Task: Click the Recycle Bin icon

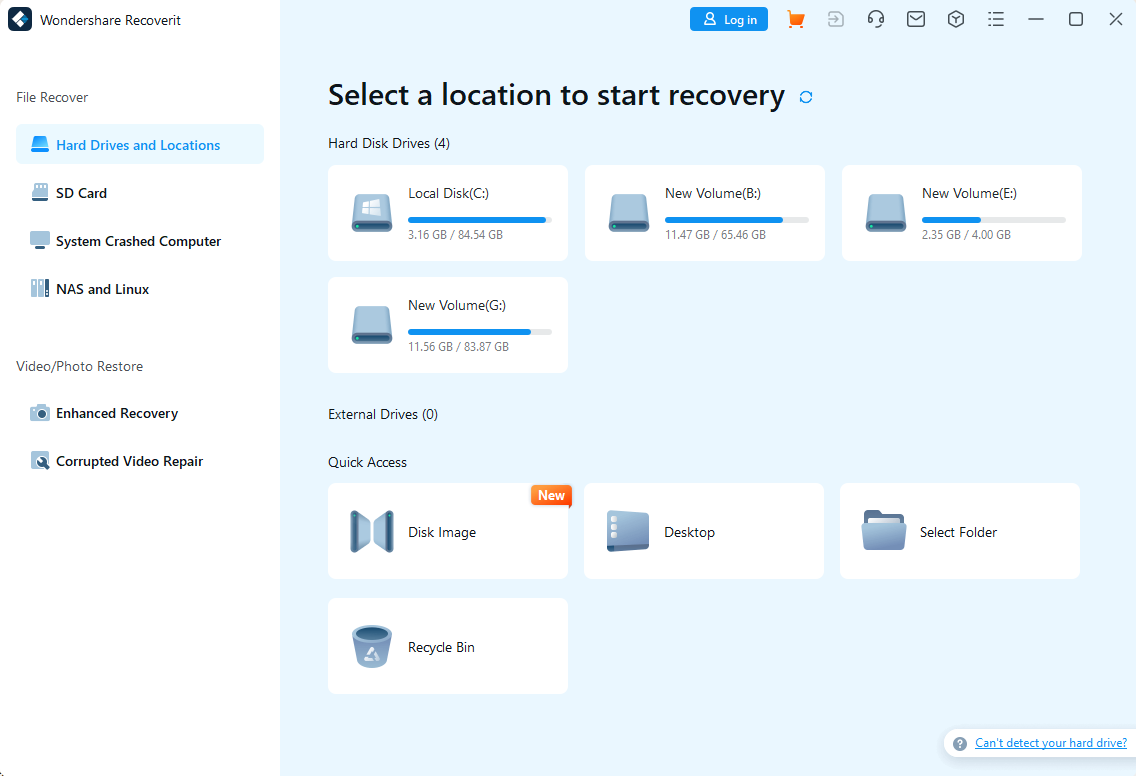Action: click(x=372, y=646)
